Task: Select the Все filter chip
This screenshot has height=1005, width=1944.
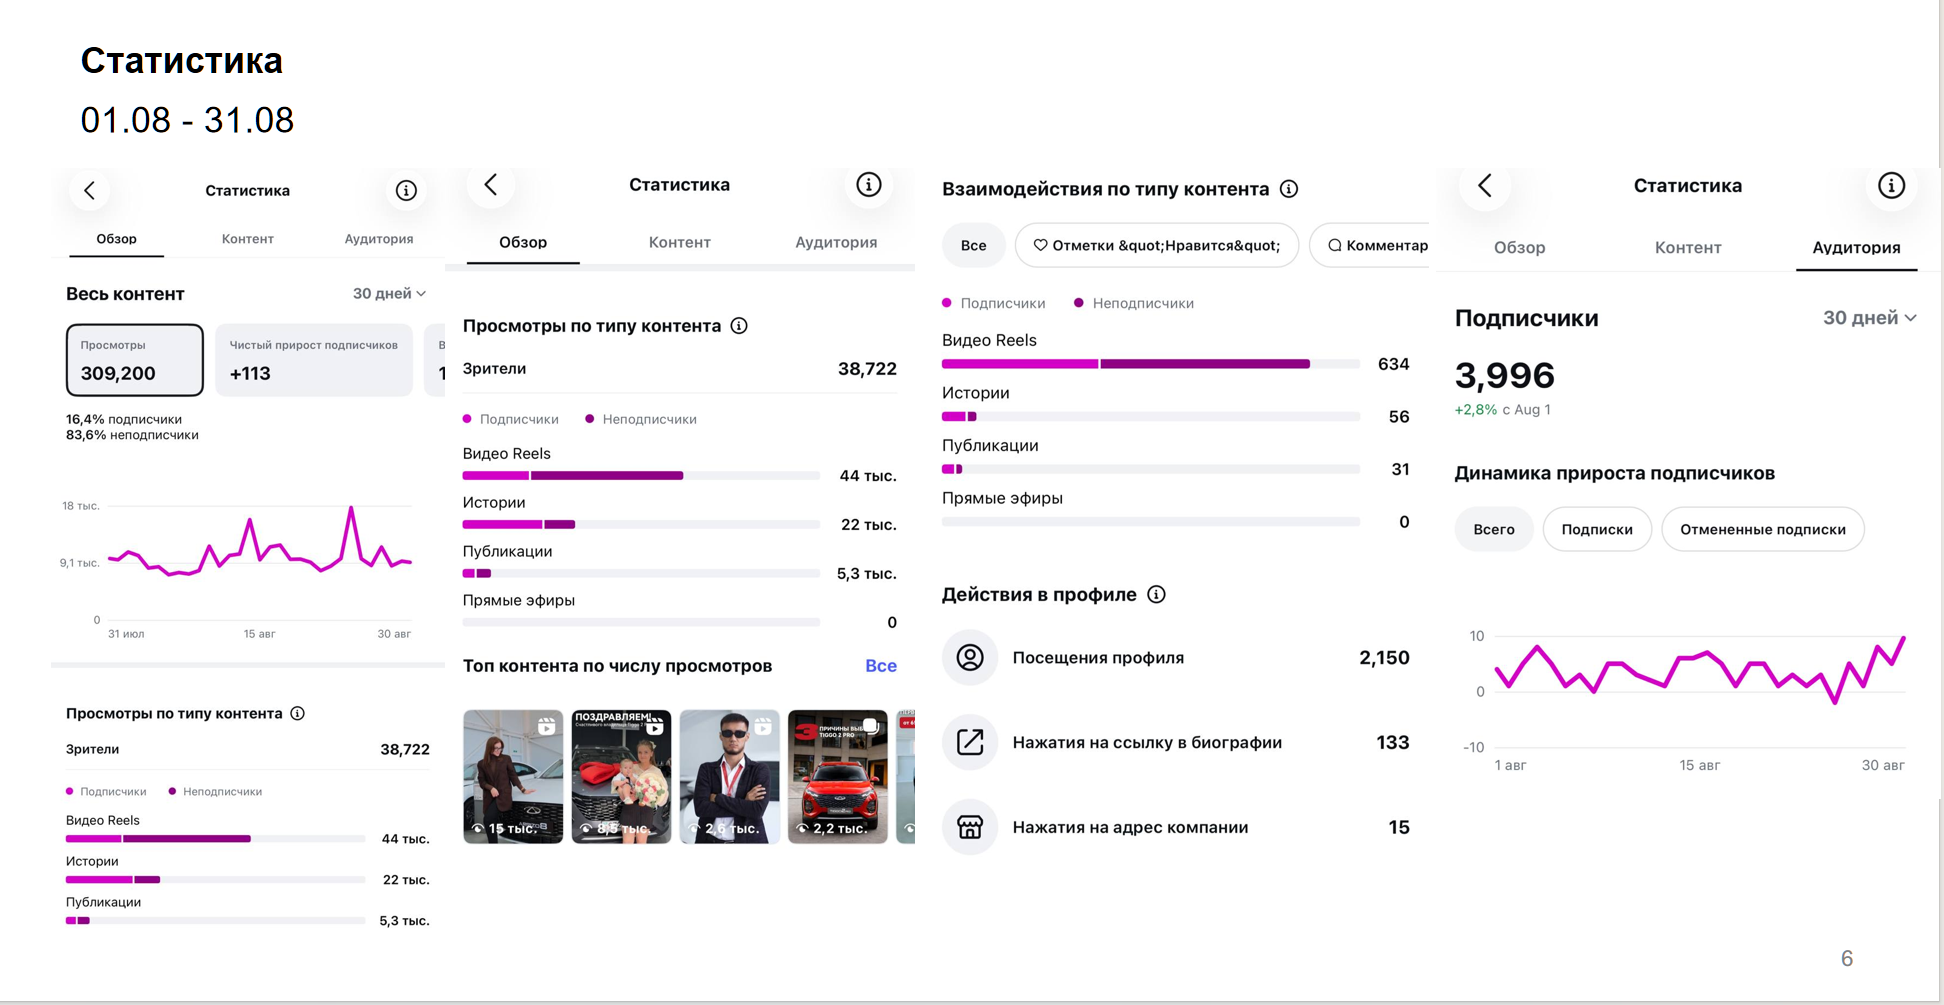Action: coord(973,245)
